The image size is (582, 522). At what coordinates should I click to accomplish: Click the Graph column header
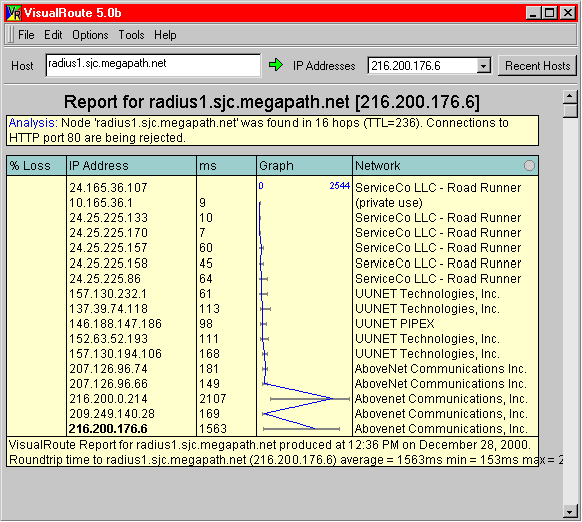pos(304,166)
